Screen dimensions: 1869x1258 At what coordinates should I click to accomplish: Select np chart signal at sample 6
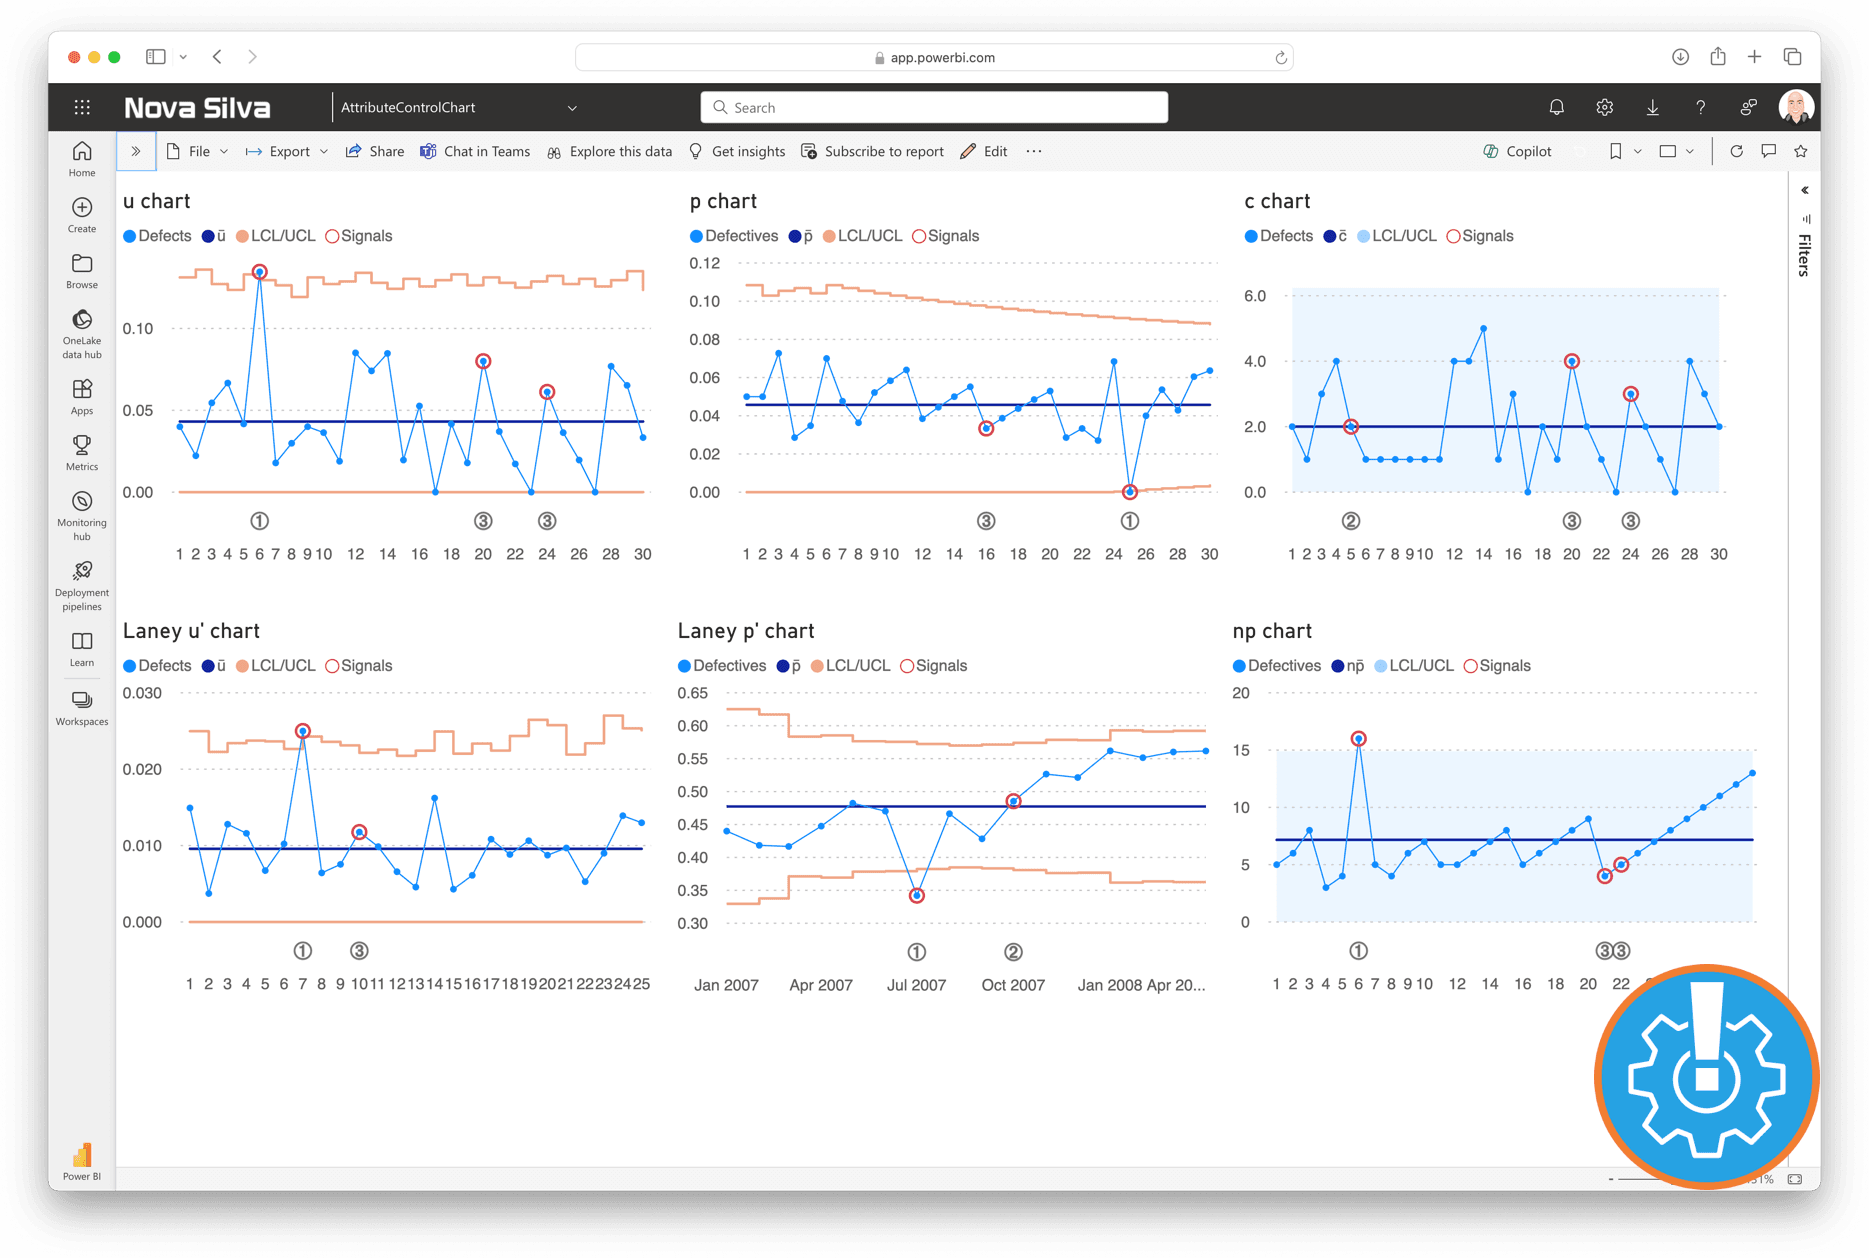[x=1358, y=739]
